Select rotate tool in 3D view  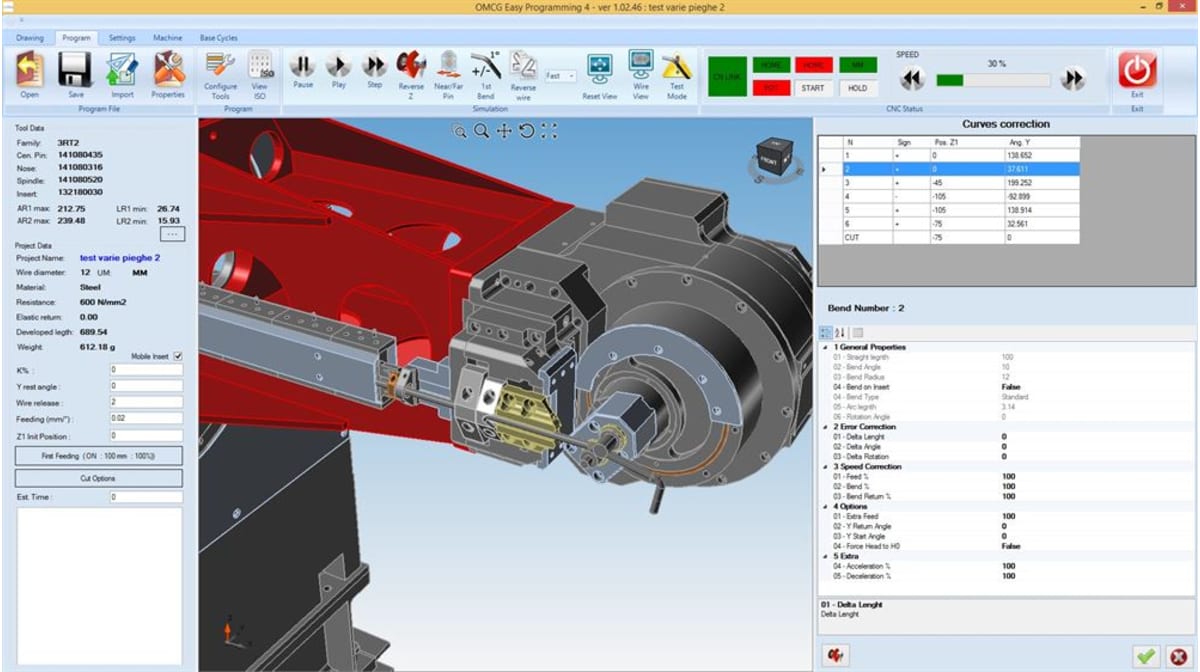[x=526, y=131]
